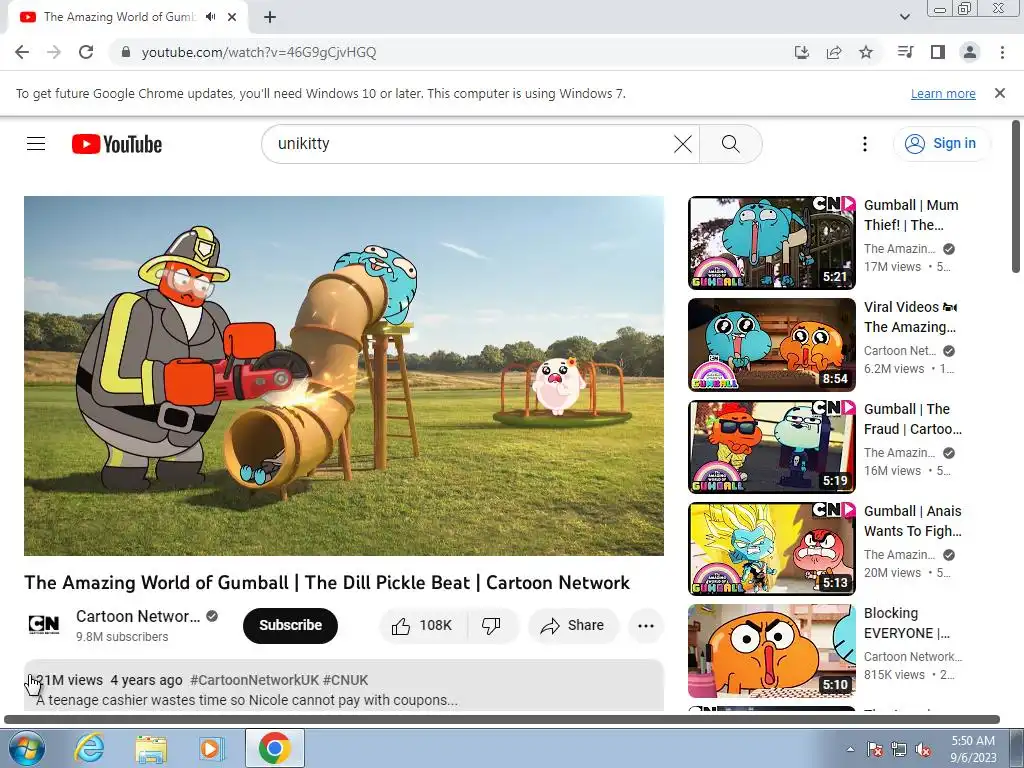Open the Cartoon Network channel avatar
Image resolution: width=1024 pixels, height=768 pixels.
pos(44,625)
